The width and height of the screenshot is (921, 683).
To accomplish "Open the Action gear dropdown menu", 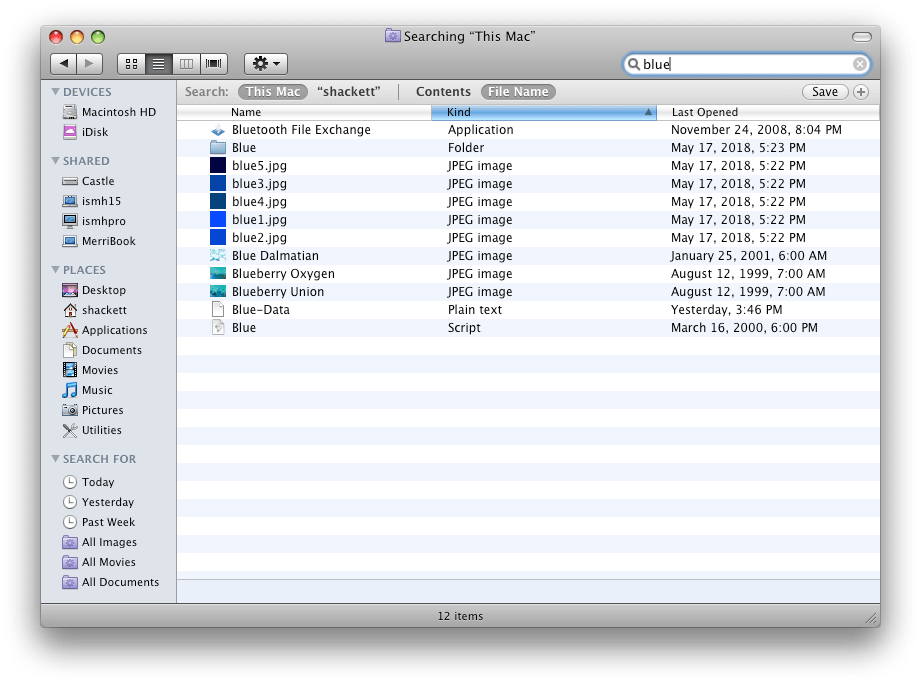I will [266, 64].
